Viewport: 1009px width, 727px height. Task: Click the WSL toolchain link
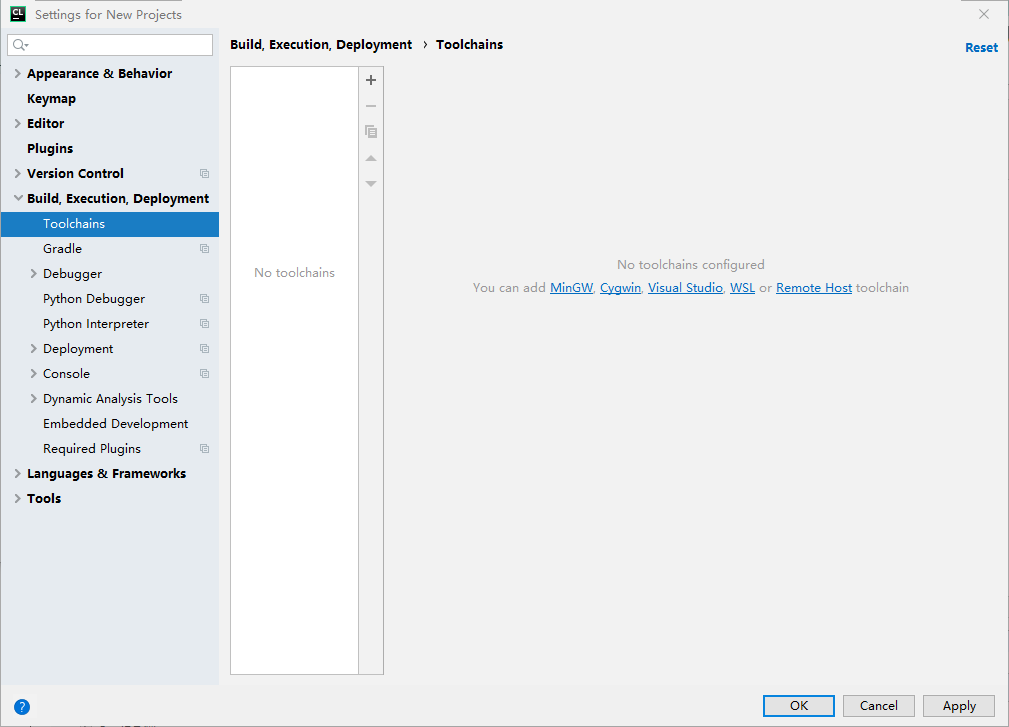742,288
